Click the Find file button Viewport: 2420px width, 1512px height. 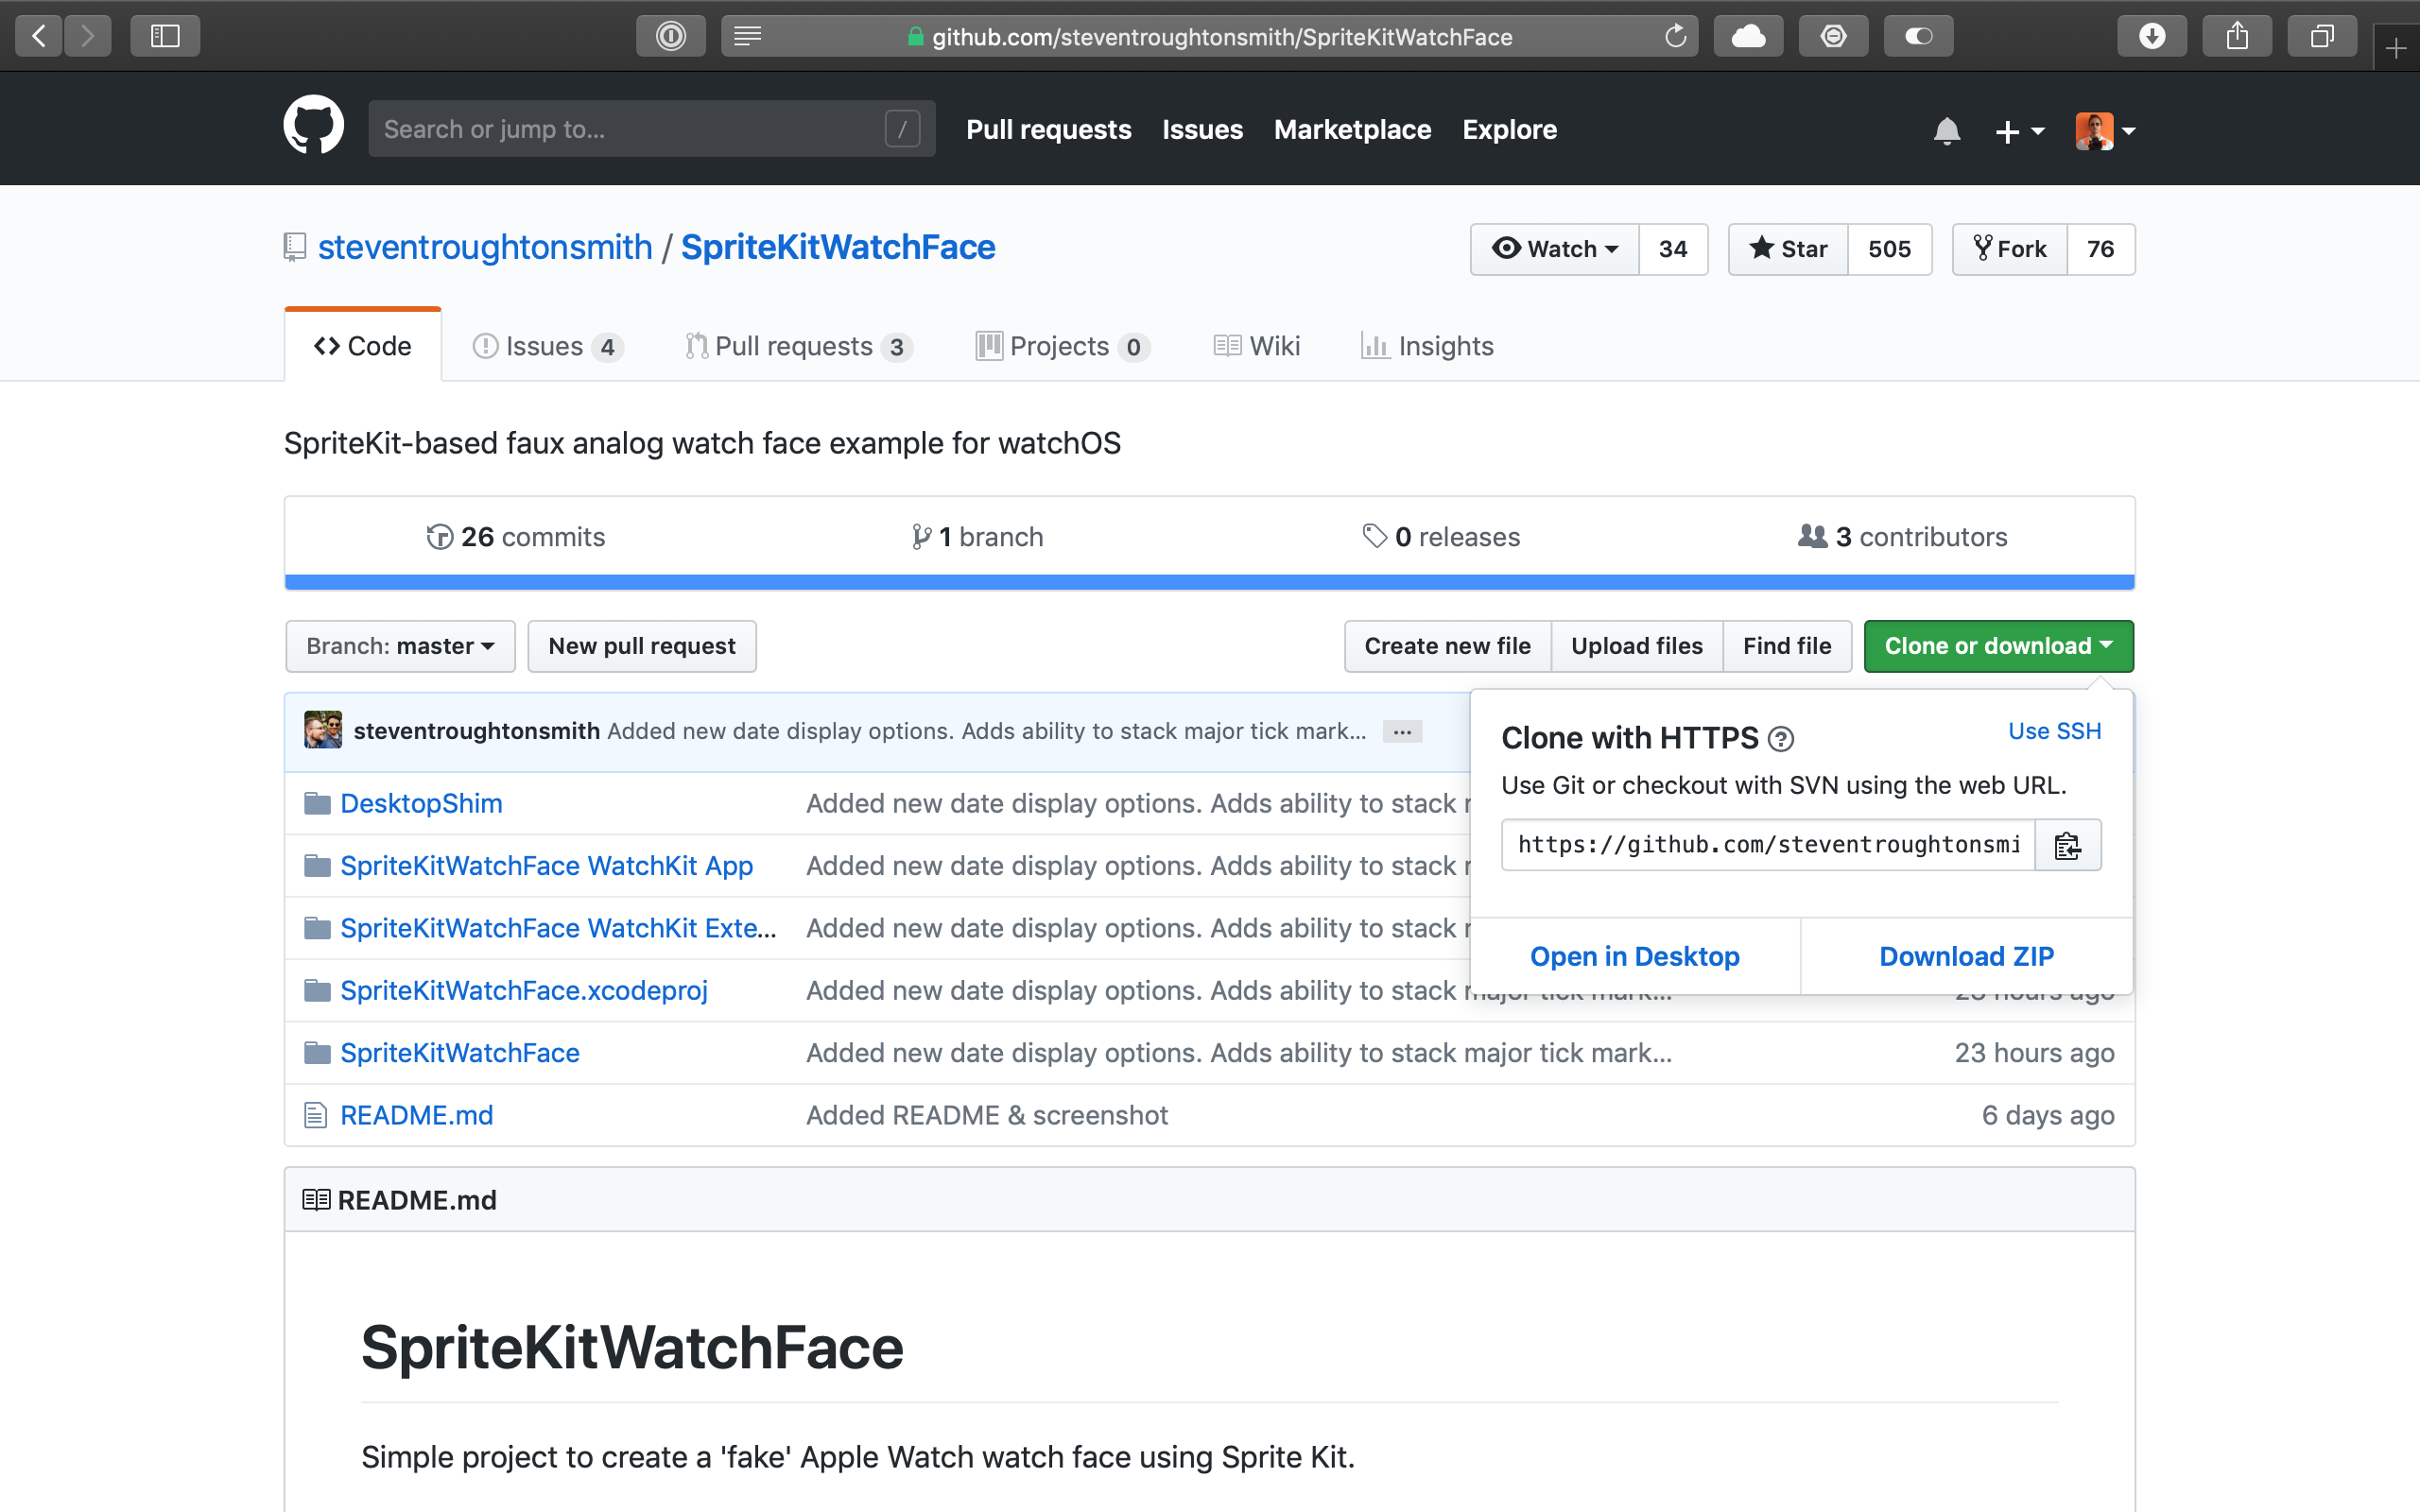tap(1787, 646)
